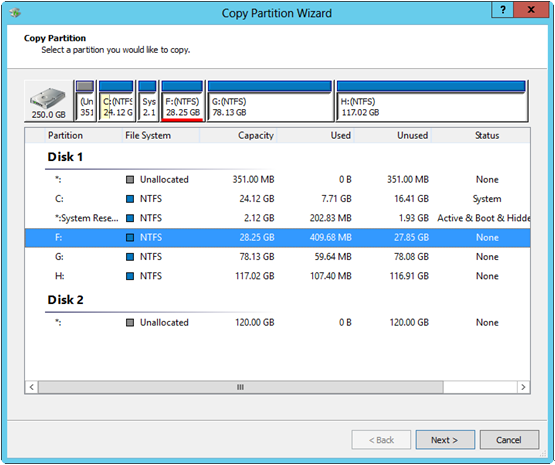The width and height of the screenshot is (555, 465).
Task: Click the NTFS icon in F: row
Action: pyautogui.click(x=130, y=237)
